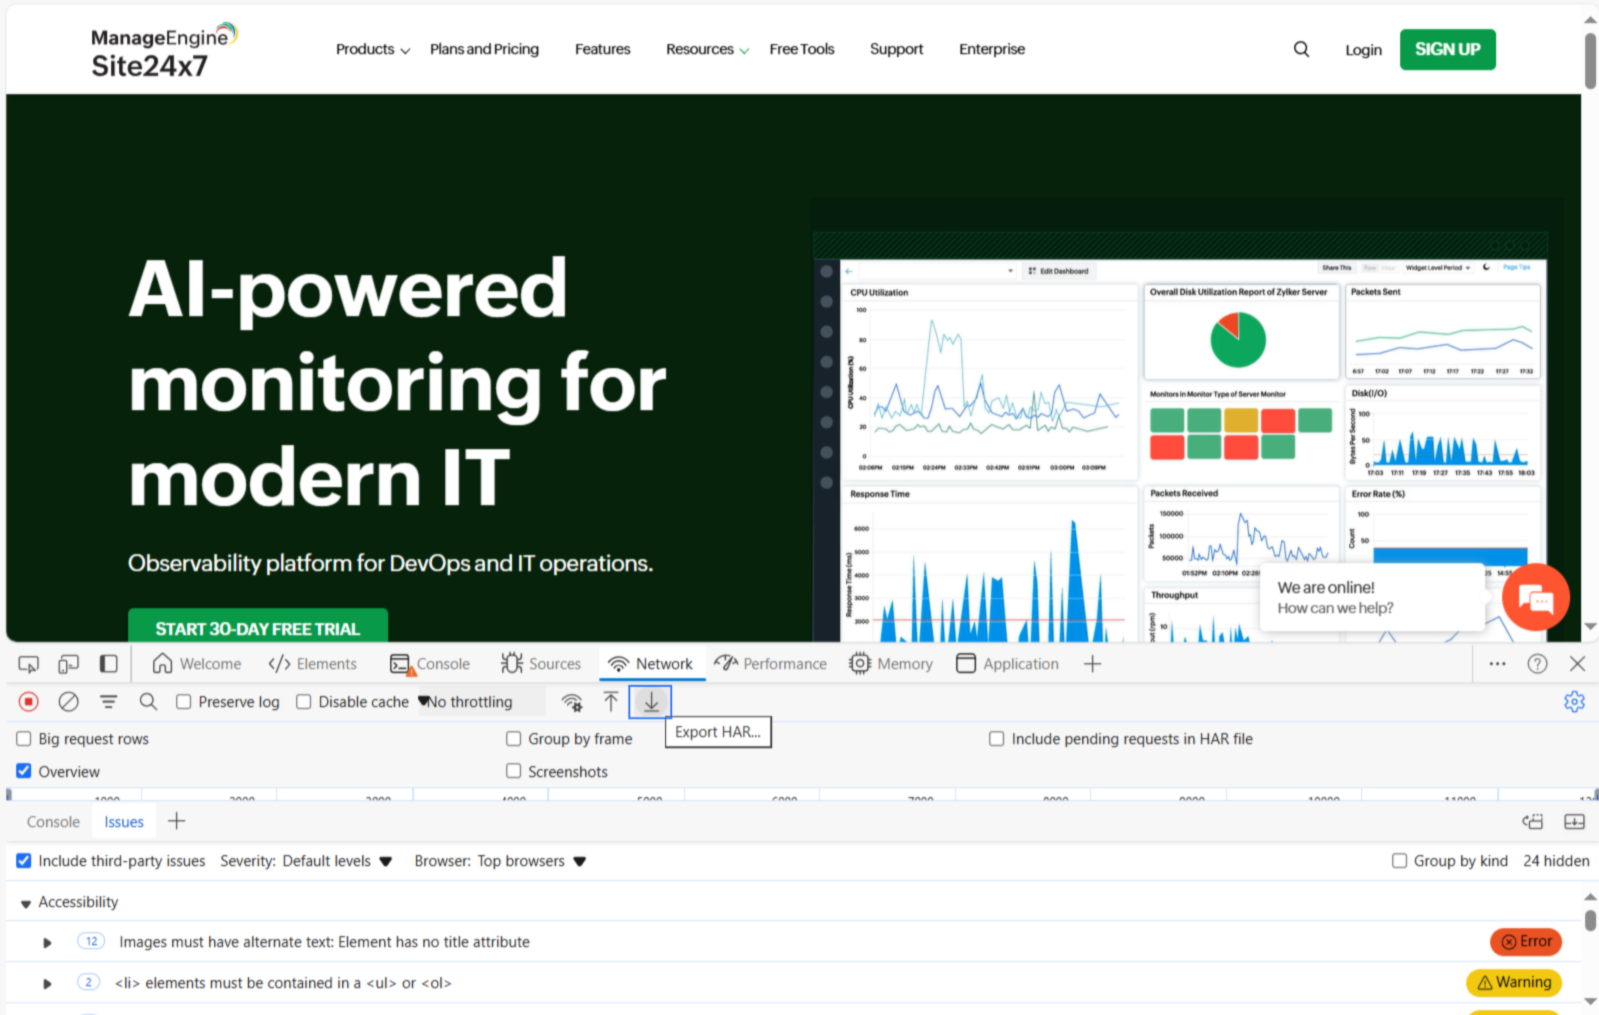Click START 30-DAY FREE TRIAL button
Viewport: 1599px width, 1015px height.
pos(257,628)
